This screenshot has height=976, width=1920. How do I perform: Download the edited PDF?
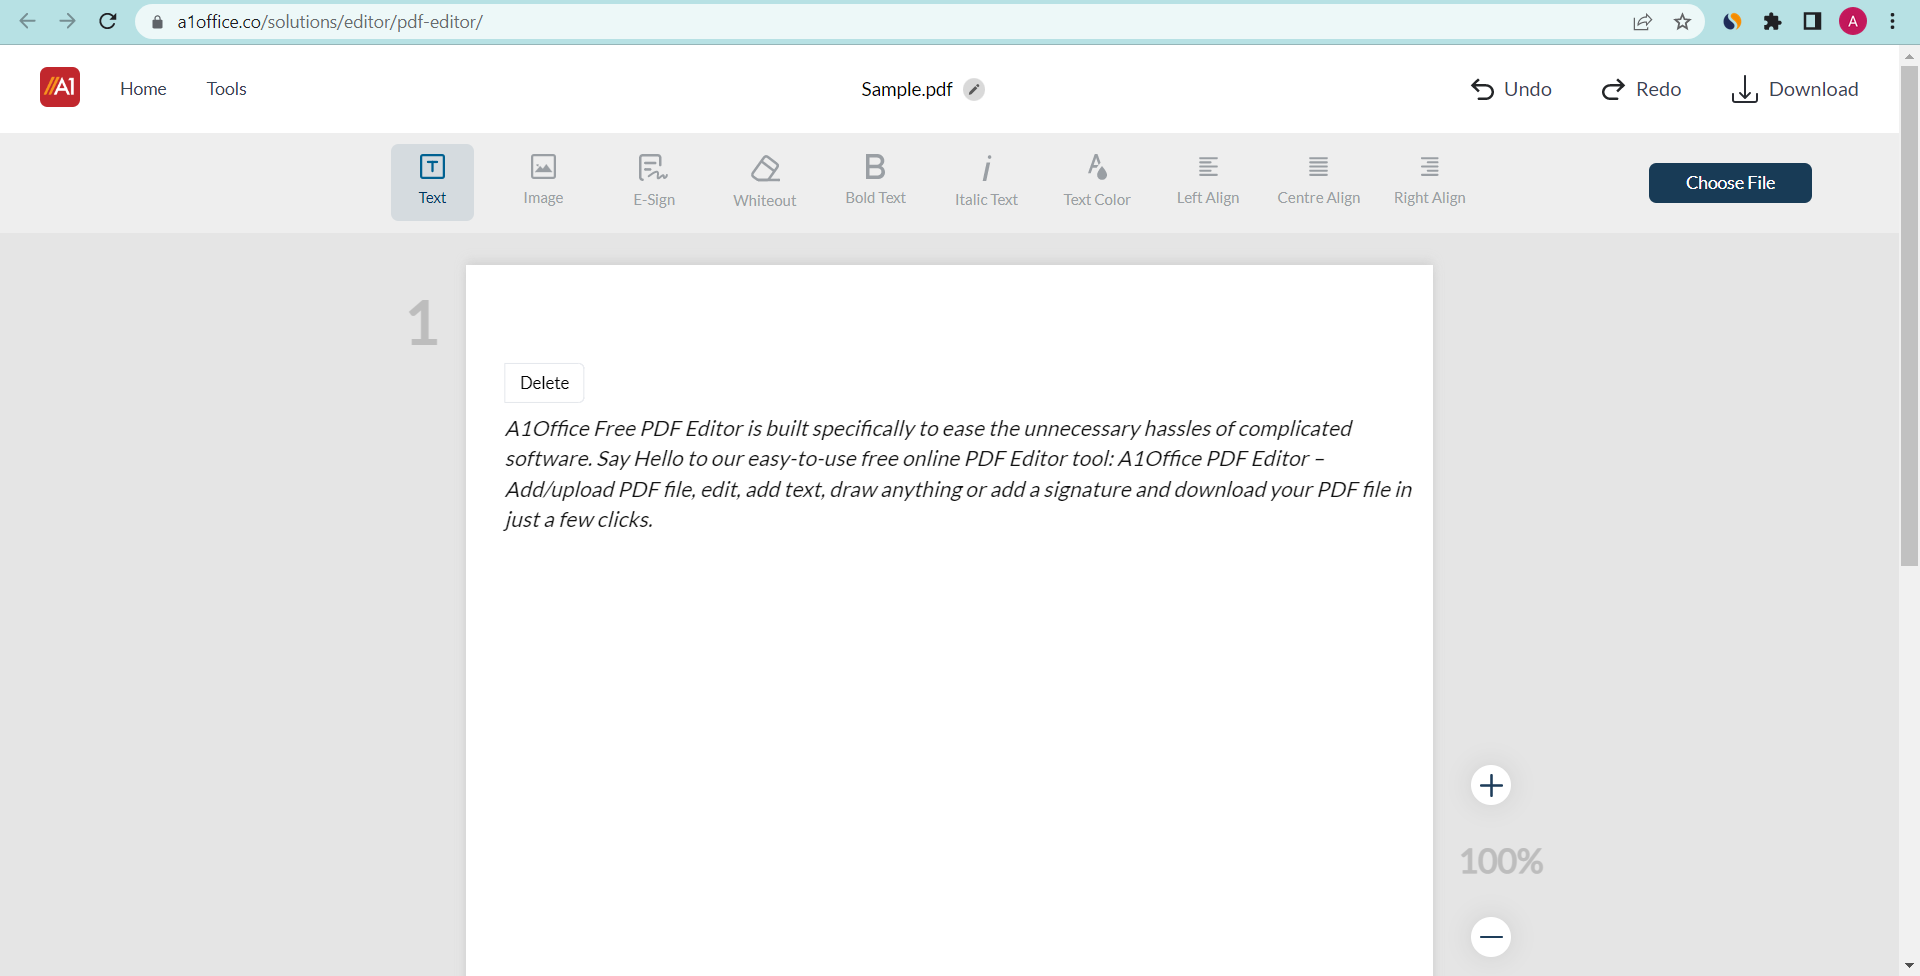(1795, 90)
